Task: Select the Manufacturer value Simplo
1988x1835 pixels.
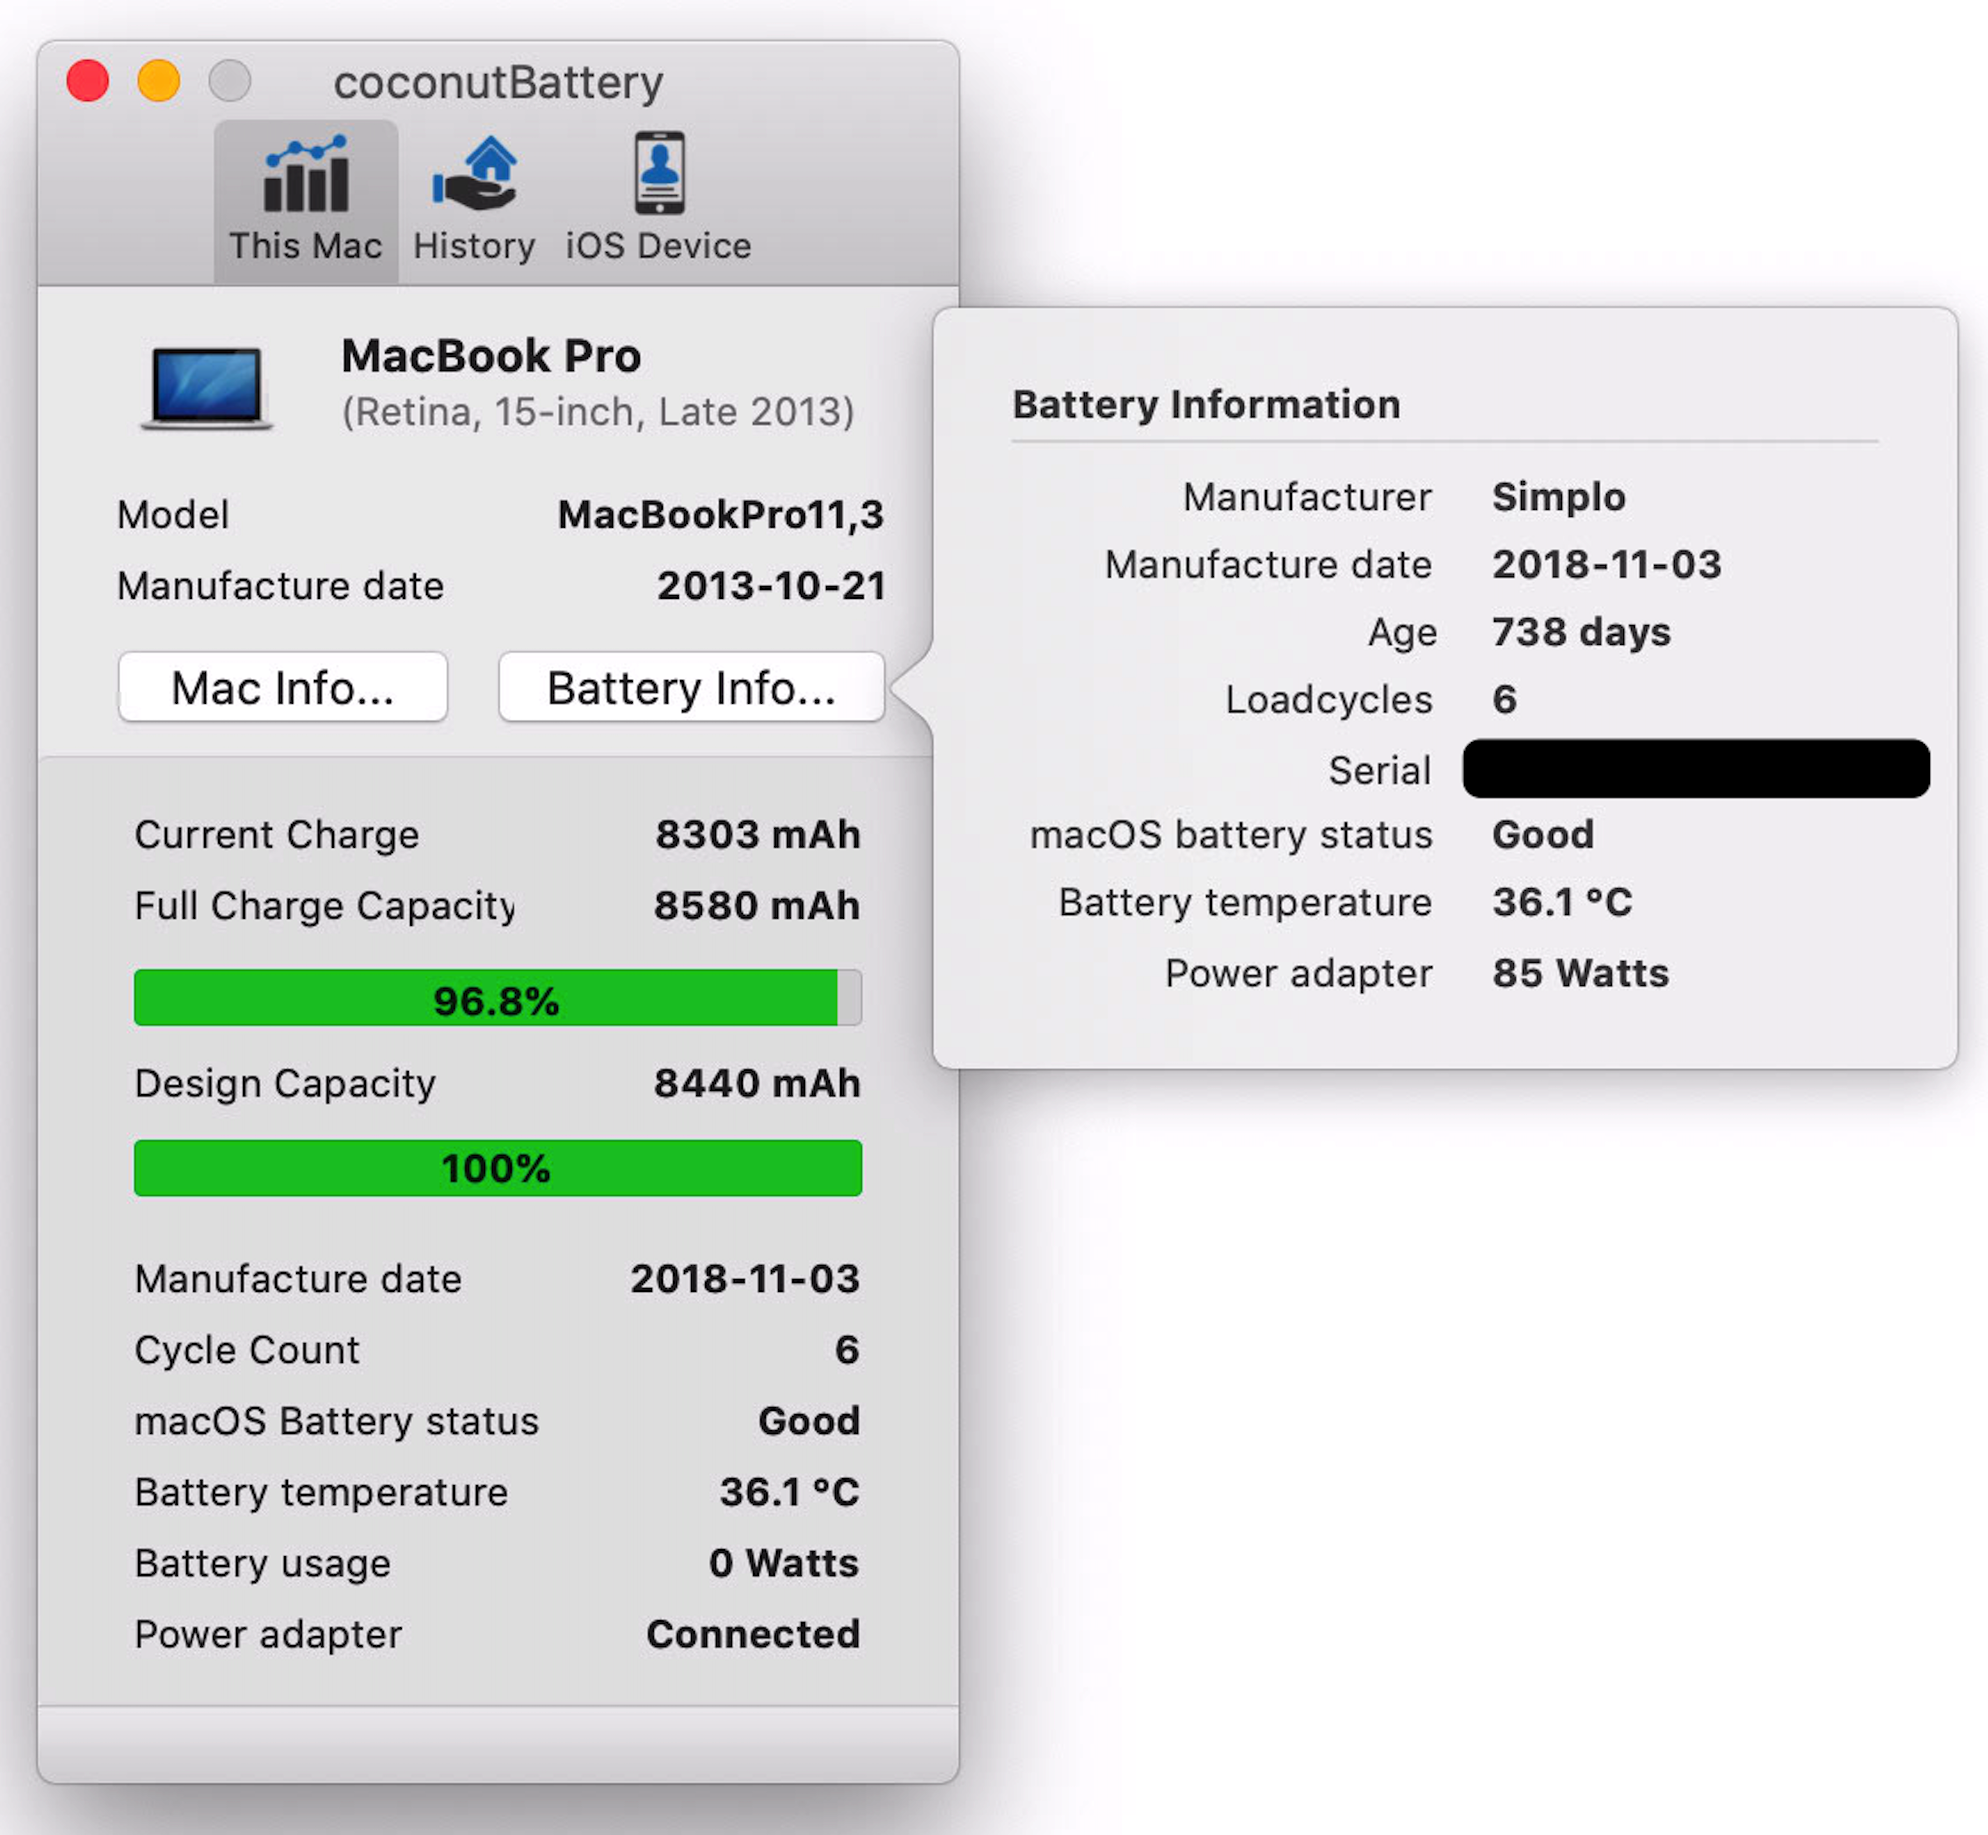Action: click(1559, 497)
